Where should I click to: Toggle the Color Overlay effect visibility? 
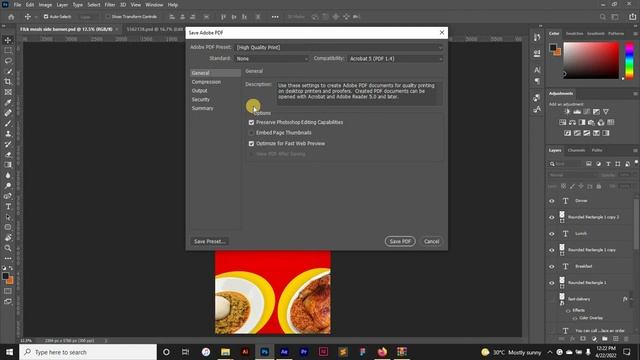point(575,318)
